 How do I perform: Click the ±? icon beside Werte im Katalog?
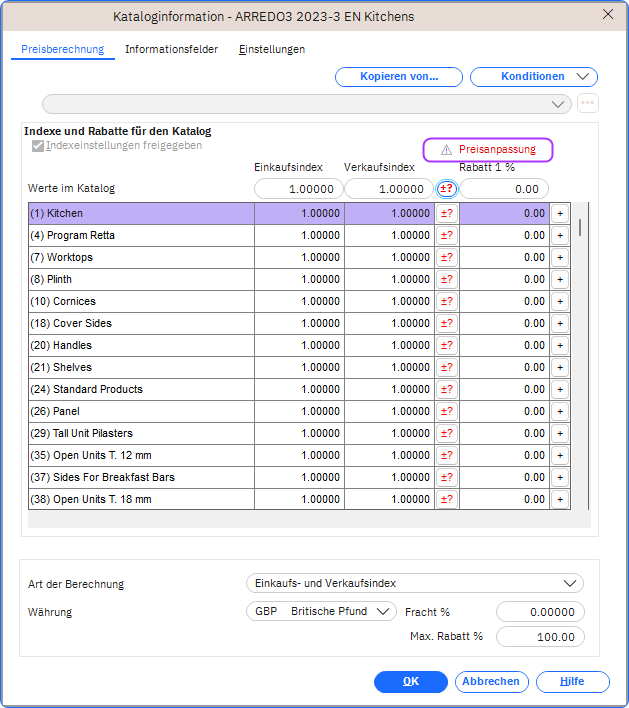pos(448,188)
